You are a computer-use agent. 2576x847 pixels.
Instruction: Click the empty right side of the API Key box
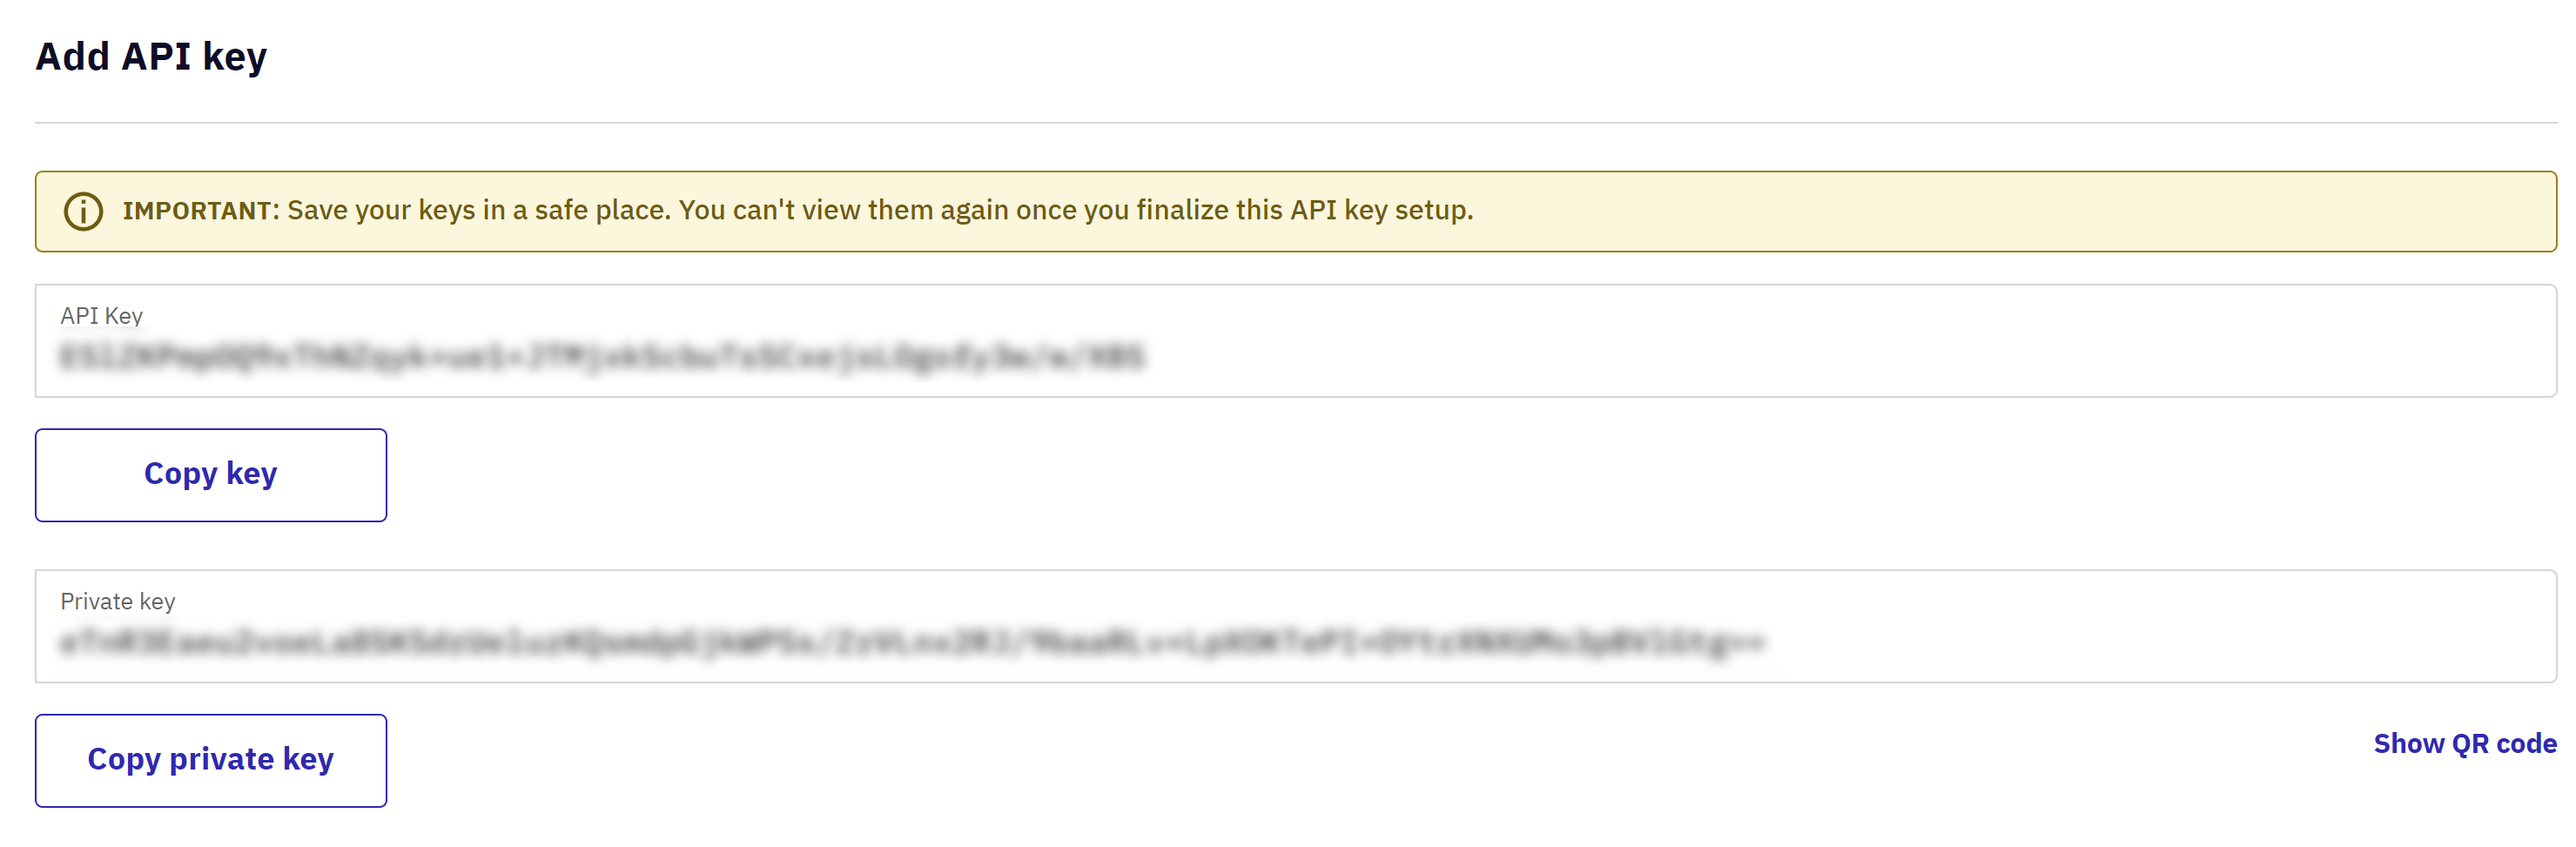coord(1850,341)
